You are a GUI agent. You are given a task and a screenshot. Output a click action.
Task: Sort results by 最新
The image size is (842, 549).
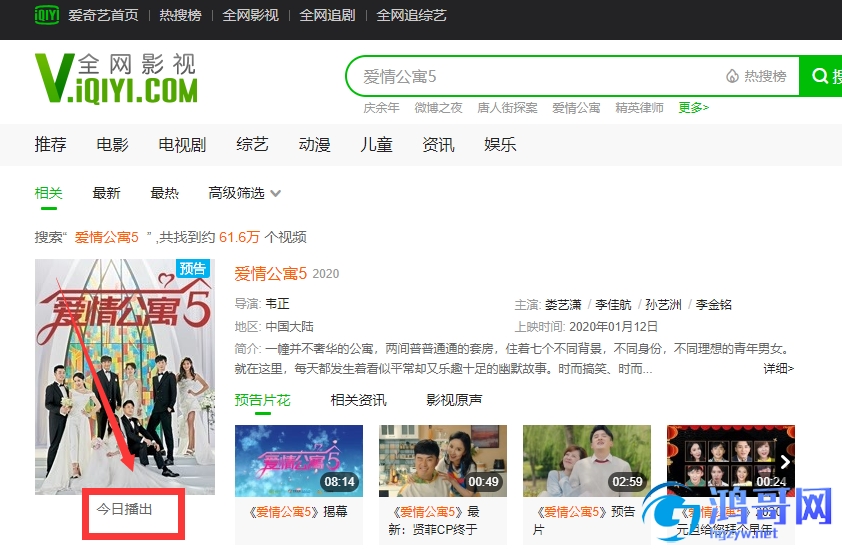[x=106, y=193]
